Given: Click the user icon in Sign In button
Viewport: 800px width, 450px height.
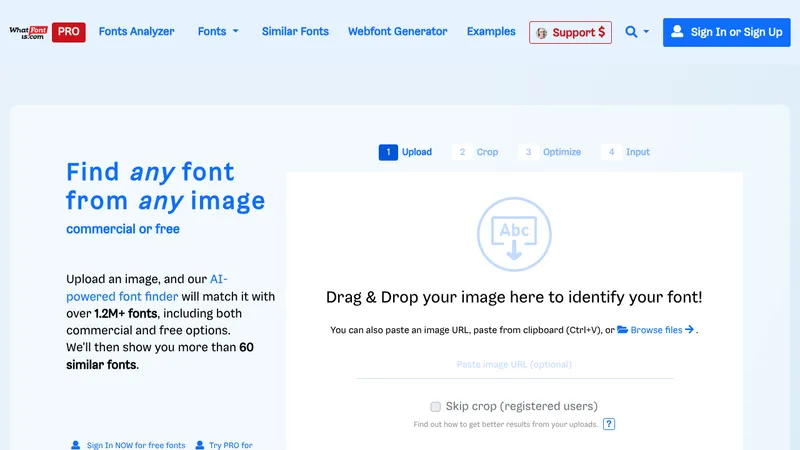Looking at the screenshot, I should pyautogui.click(x=677, y=31).
